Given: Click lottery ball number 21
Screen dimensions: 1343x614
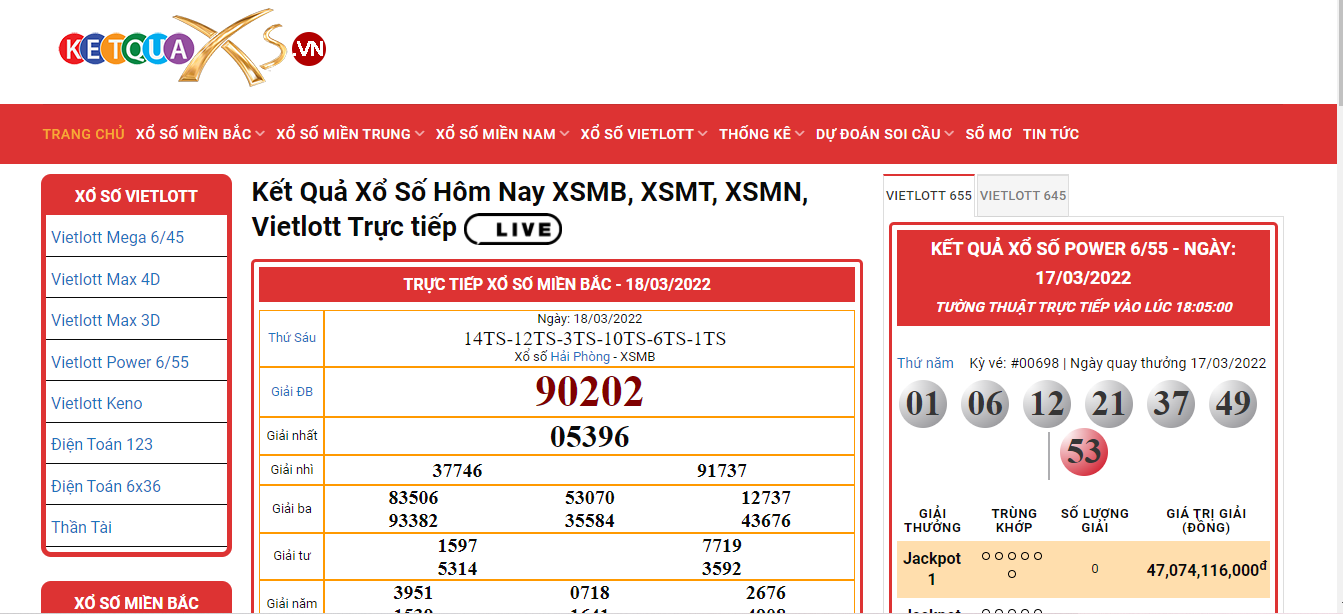Looking at the screenshot, I should pos(1109,404).
